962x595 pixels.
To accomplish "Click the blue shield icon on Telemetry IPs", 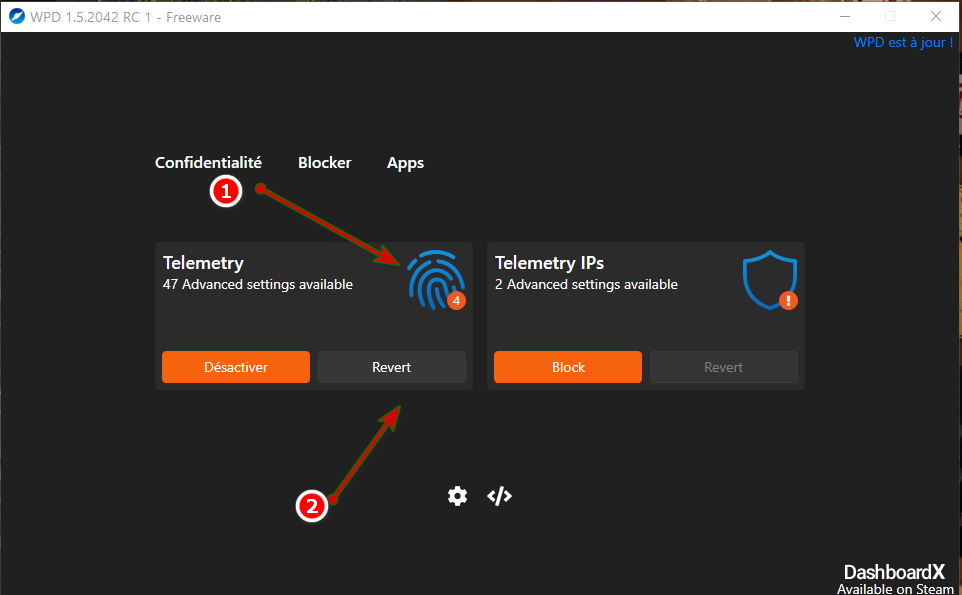I will (769, 278).
